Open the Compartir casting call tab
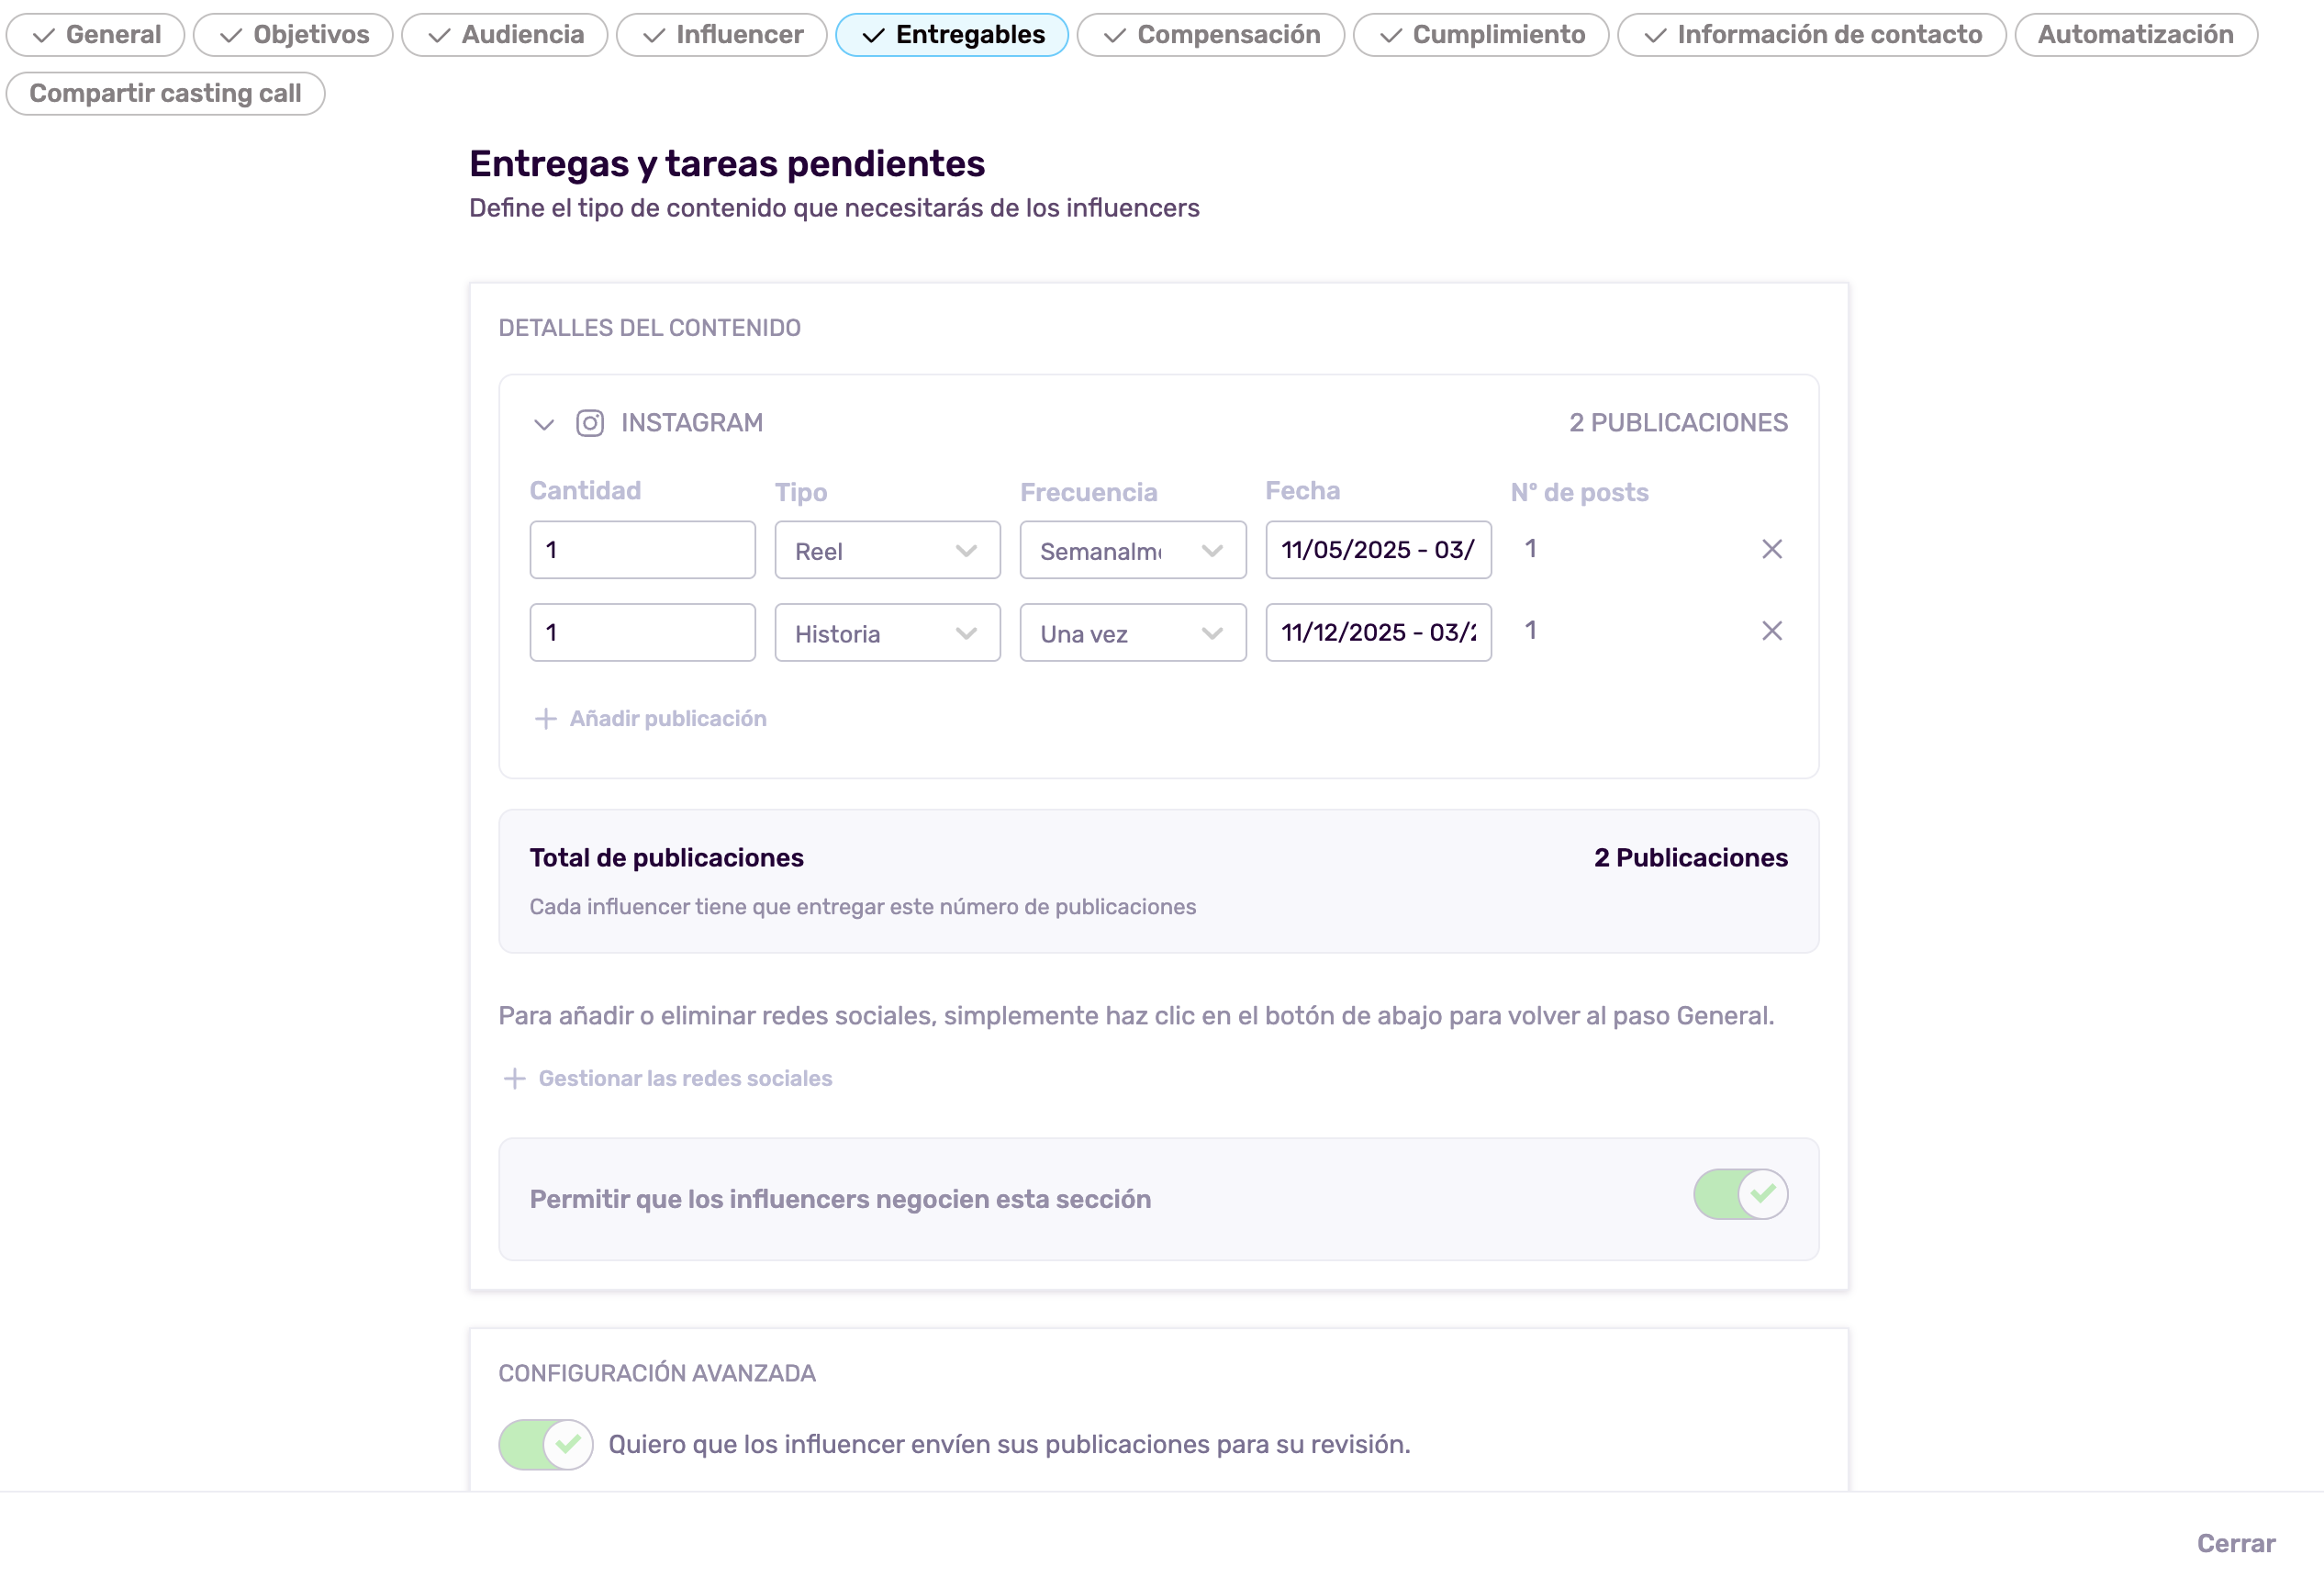The image size is (2324, 1577). coord(165,94)
